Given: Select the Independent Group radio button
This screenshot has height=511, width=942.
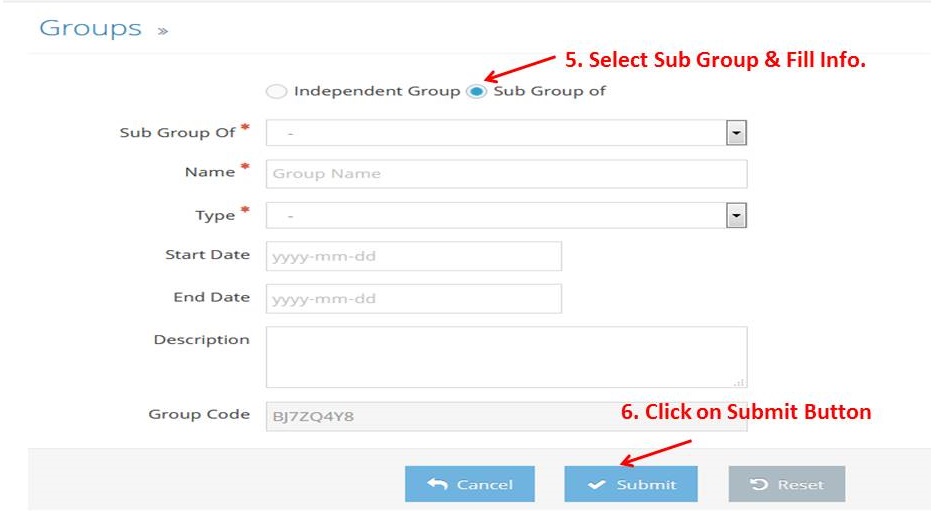Looking at the screenshot, I should (x=276, y=91).
